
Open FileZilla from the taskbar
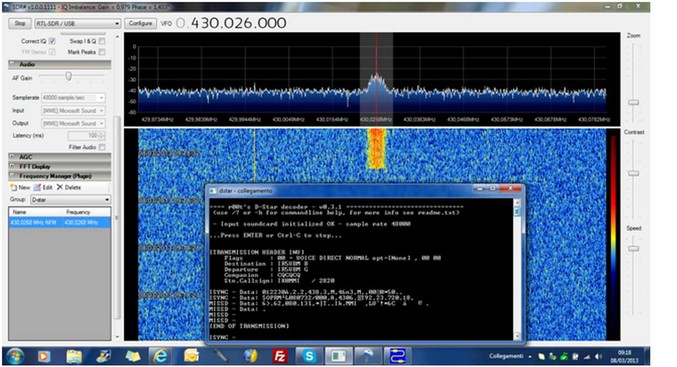[x=280, y=356]
